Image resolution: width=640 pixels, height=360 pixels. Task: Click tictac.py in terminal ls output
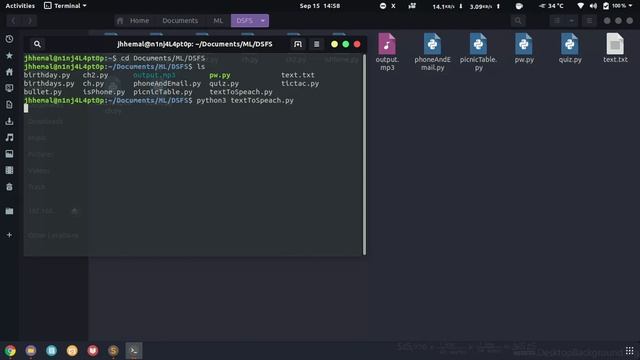click(300, 83)
